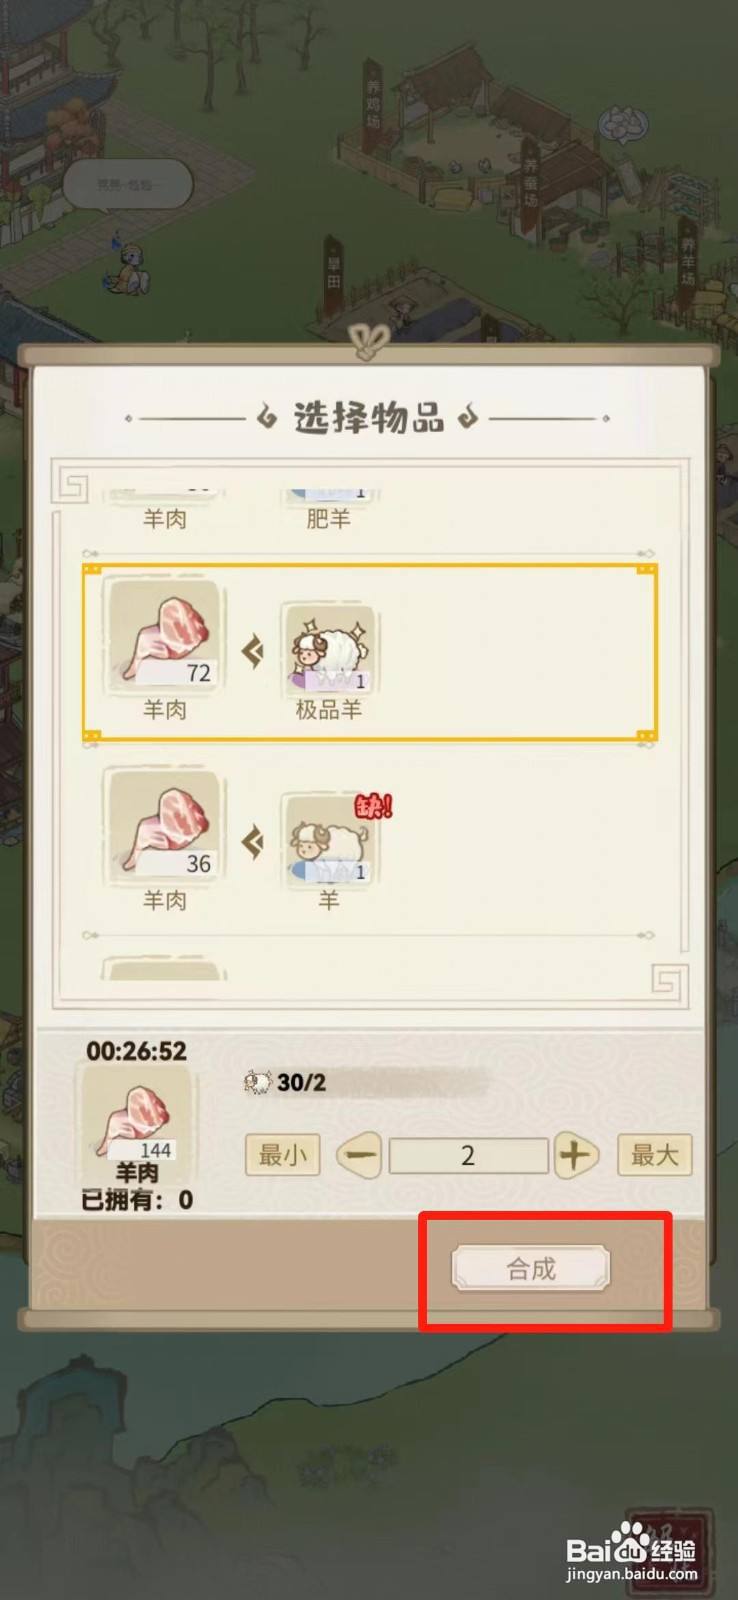Click the 羊 sheep icon marked 缺
Viewport: 738px width, 1600px height.
tap(329, 840)
